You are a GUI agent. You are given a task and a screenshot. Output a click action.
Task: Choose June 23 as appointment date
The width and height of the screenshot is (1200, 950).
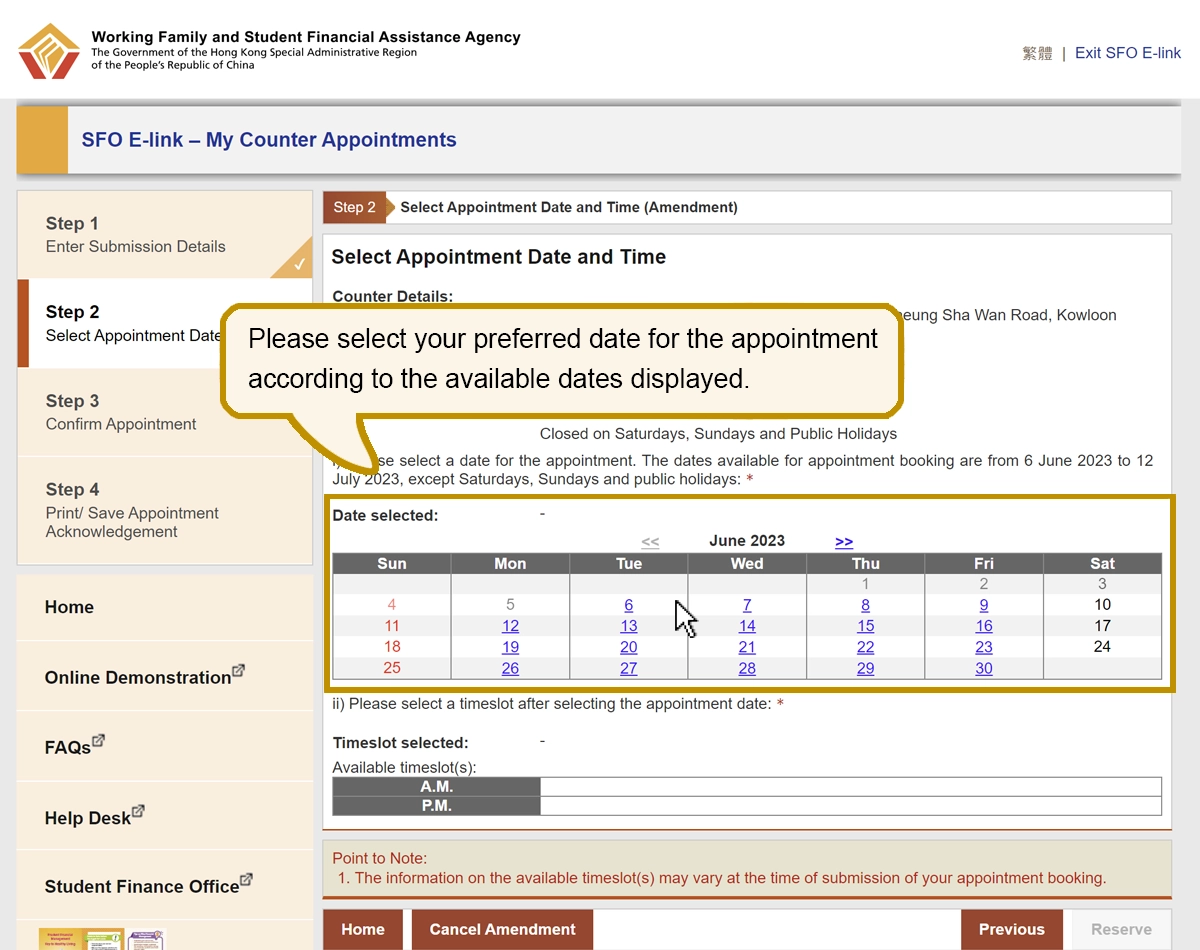[x=984, y=647]
